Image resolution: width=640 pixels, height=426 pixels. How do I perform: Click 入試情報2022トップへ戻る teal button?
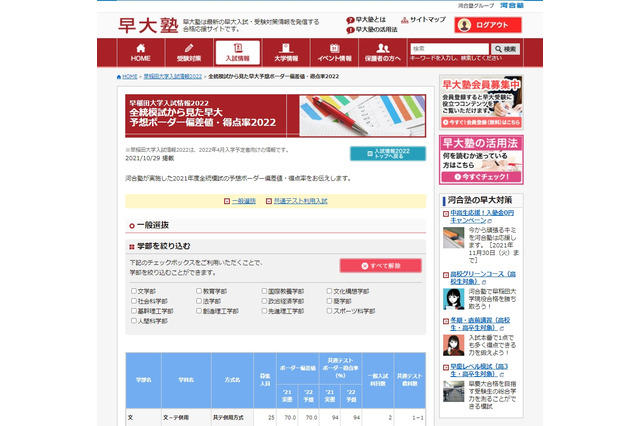tap(388, 153)
